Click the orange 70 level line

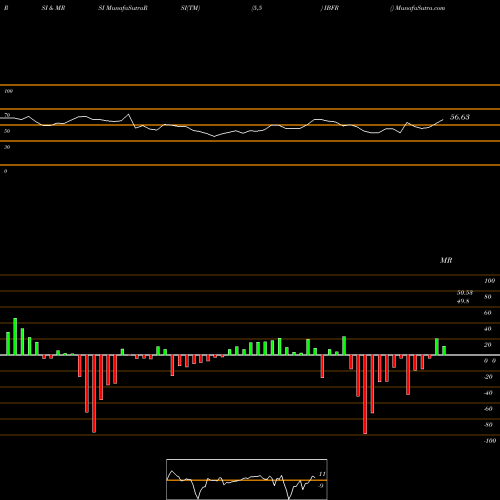(250, 109)
